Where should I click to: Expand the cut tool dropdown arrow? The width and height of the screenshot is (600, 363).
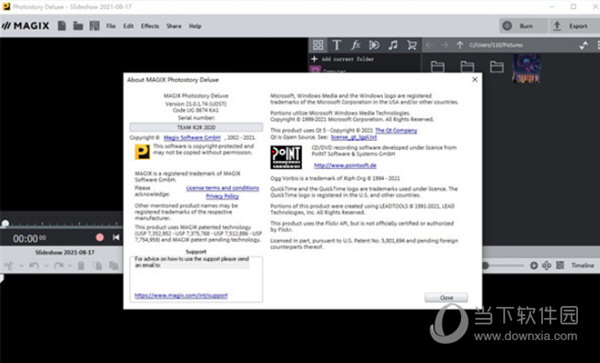pos(21,266)
